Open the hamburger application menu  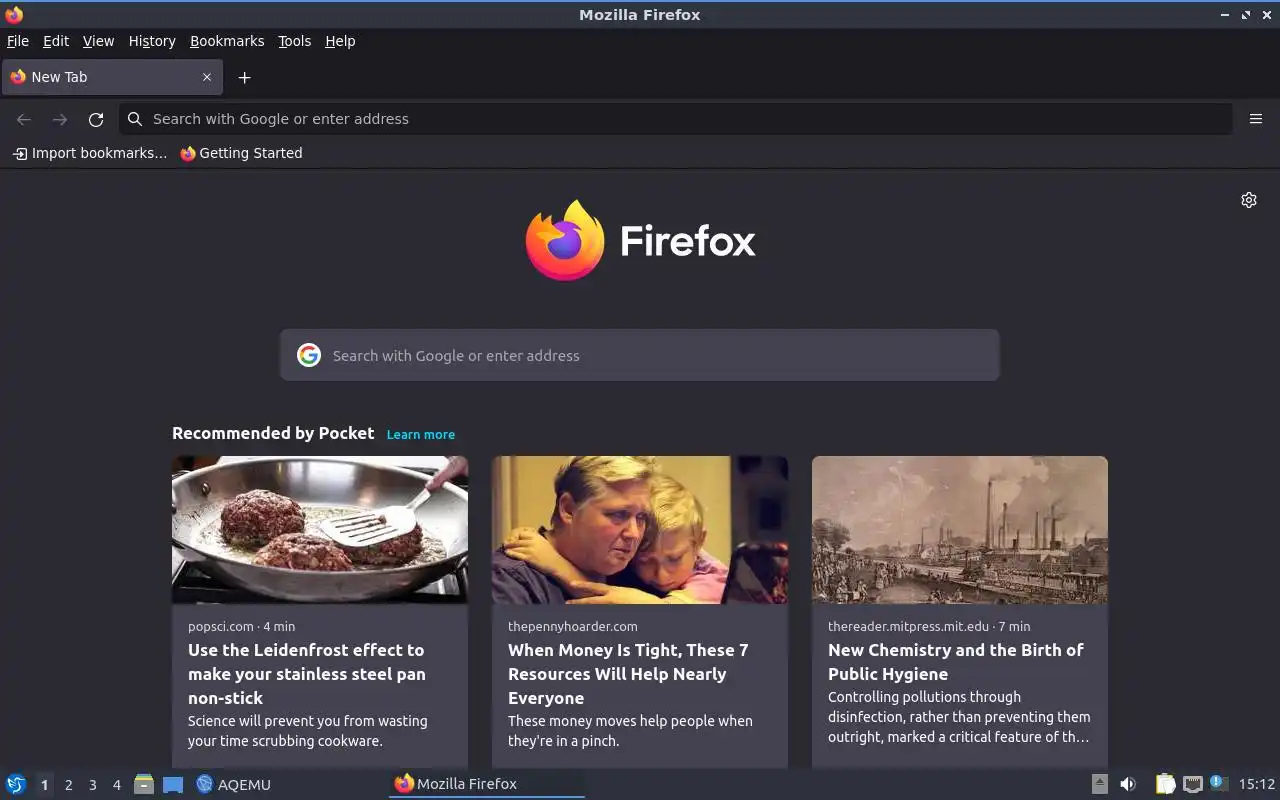coord(1256,119)
